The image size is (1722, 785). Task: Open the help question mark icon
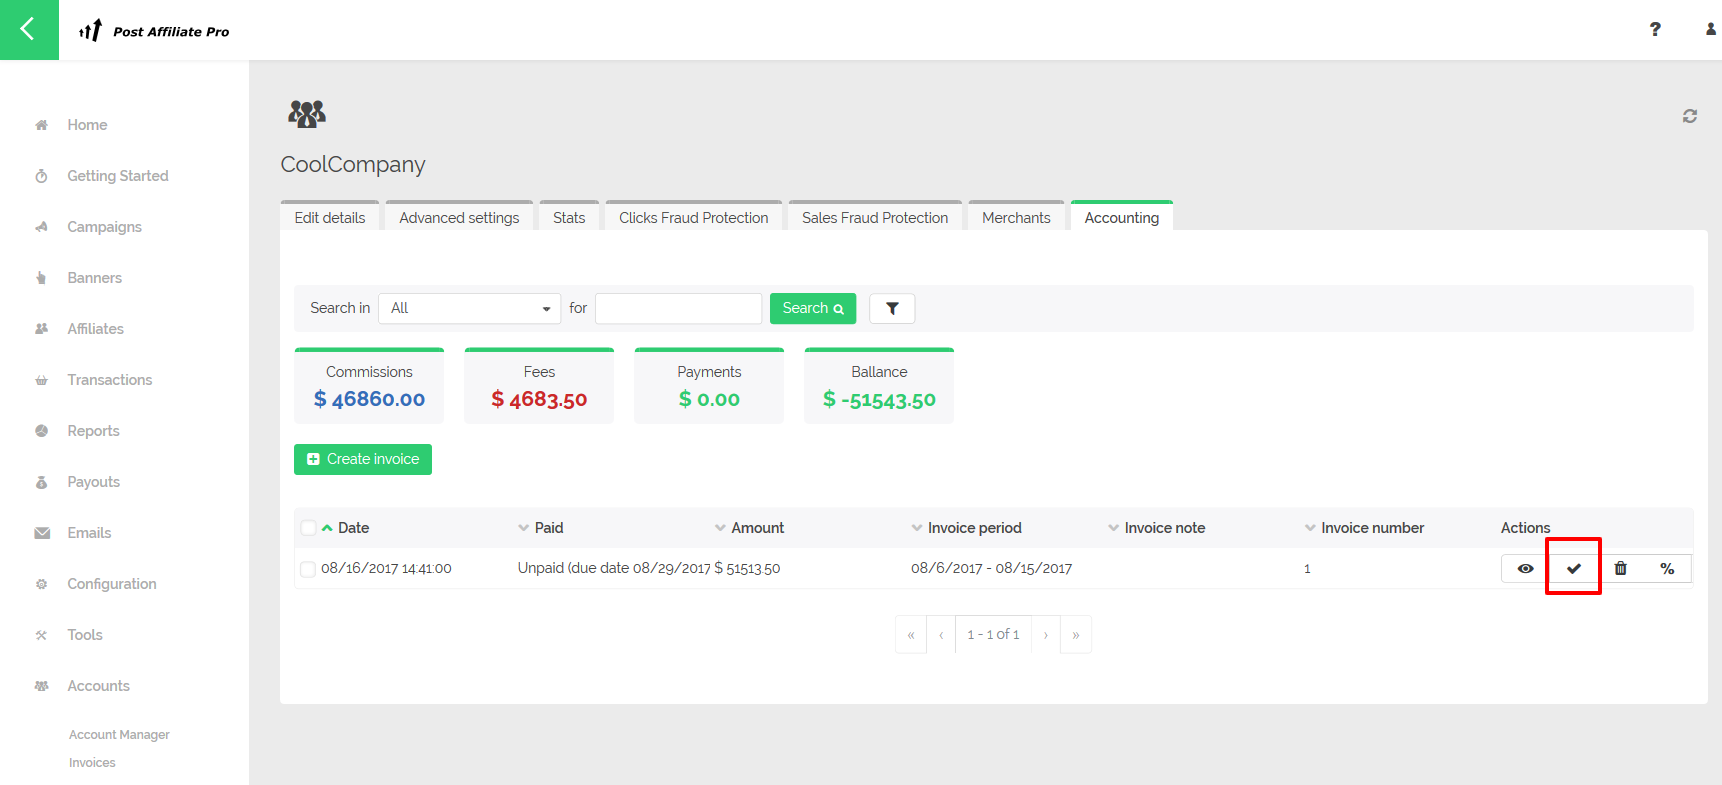point(1655,29)
